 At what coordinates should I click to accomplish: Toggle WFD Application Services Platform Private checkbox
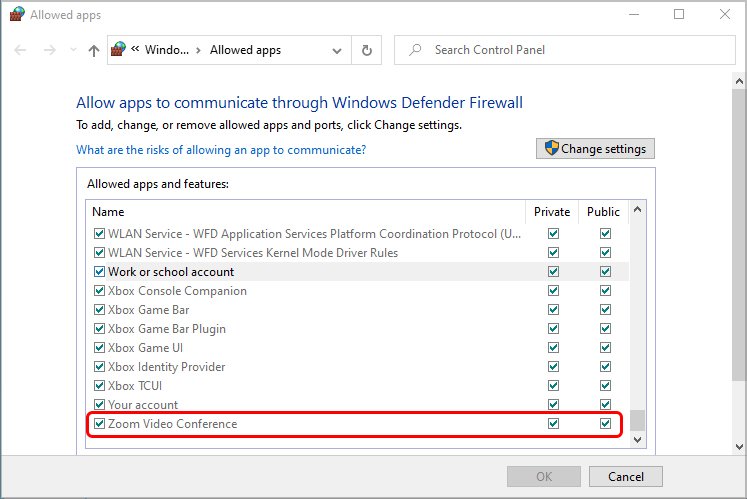553,234
